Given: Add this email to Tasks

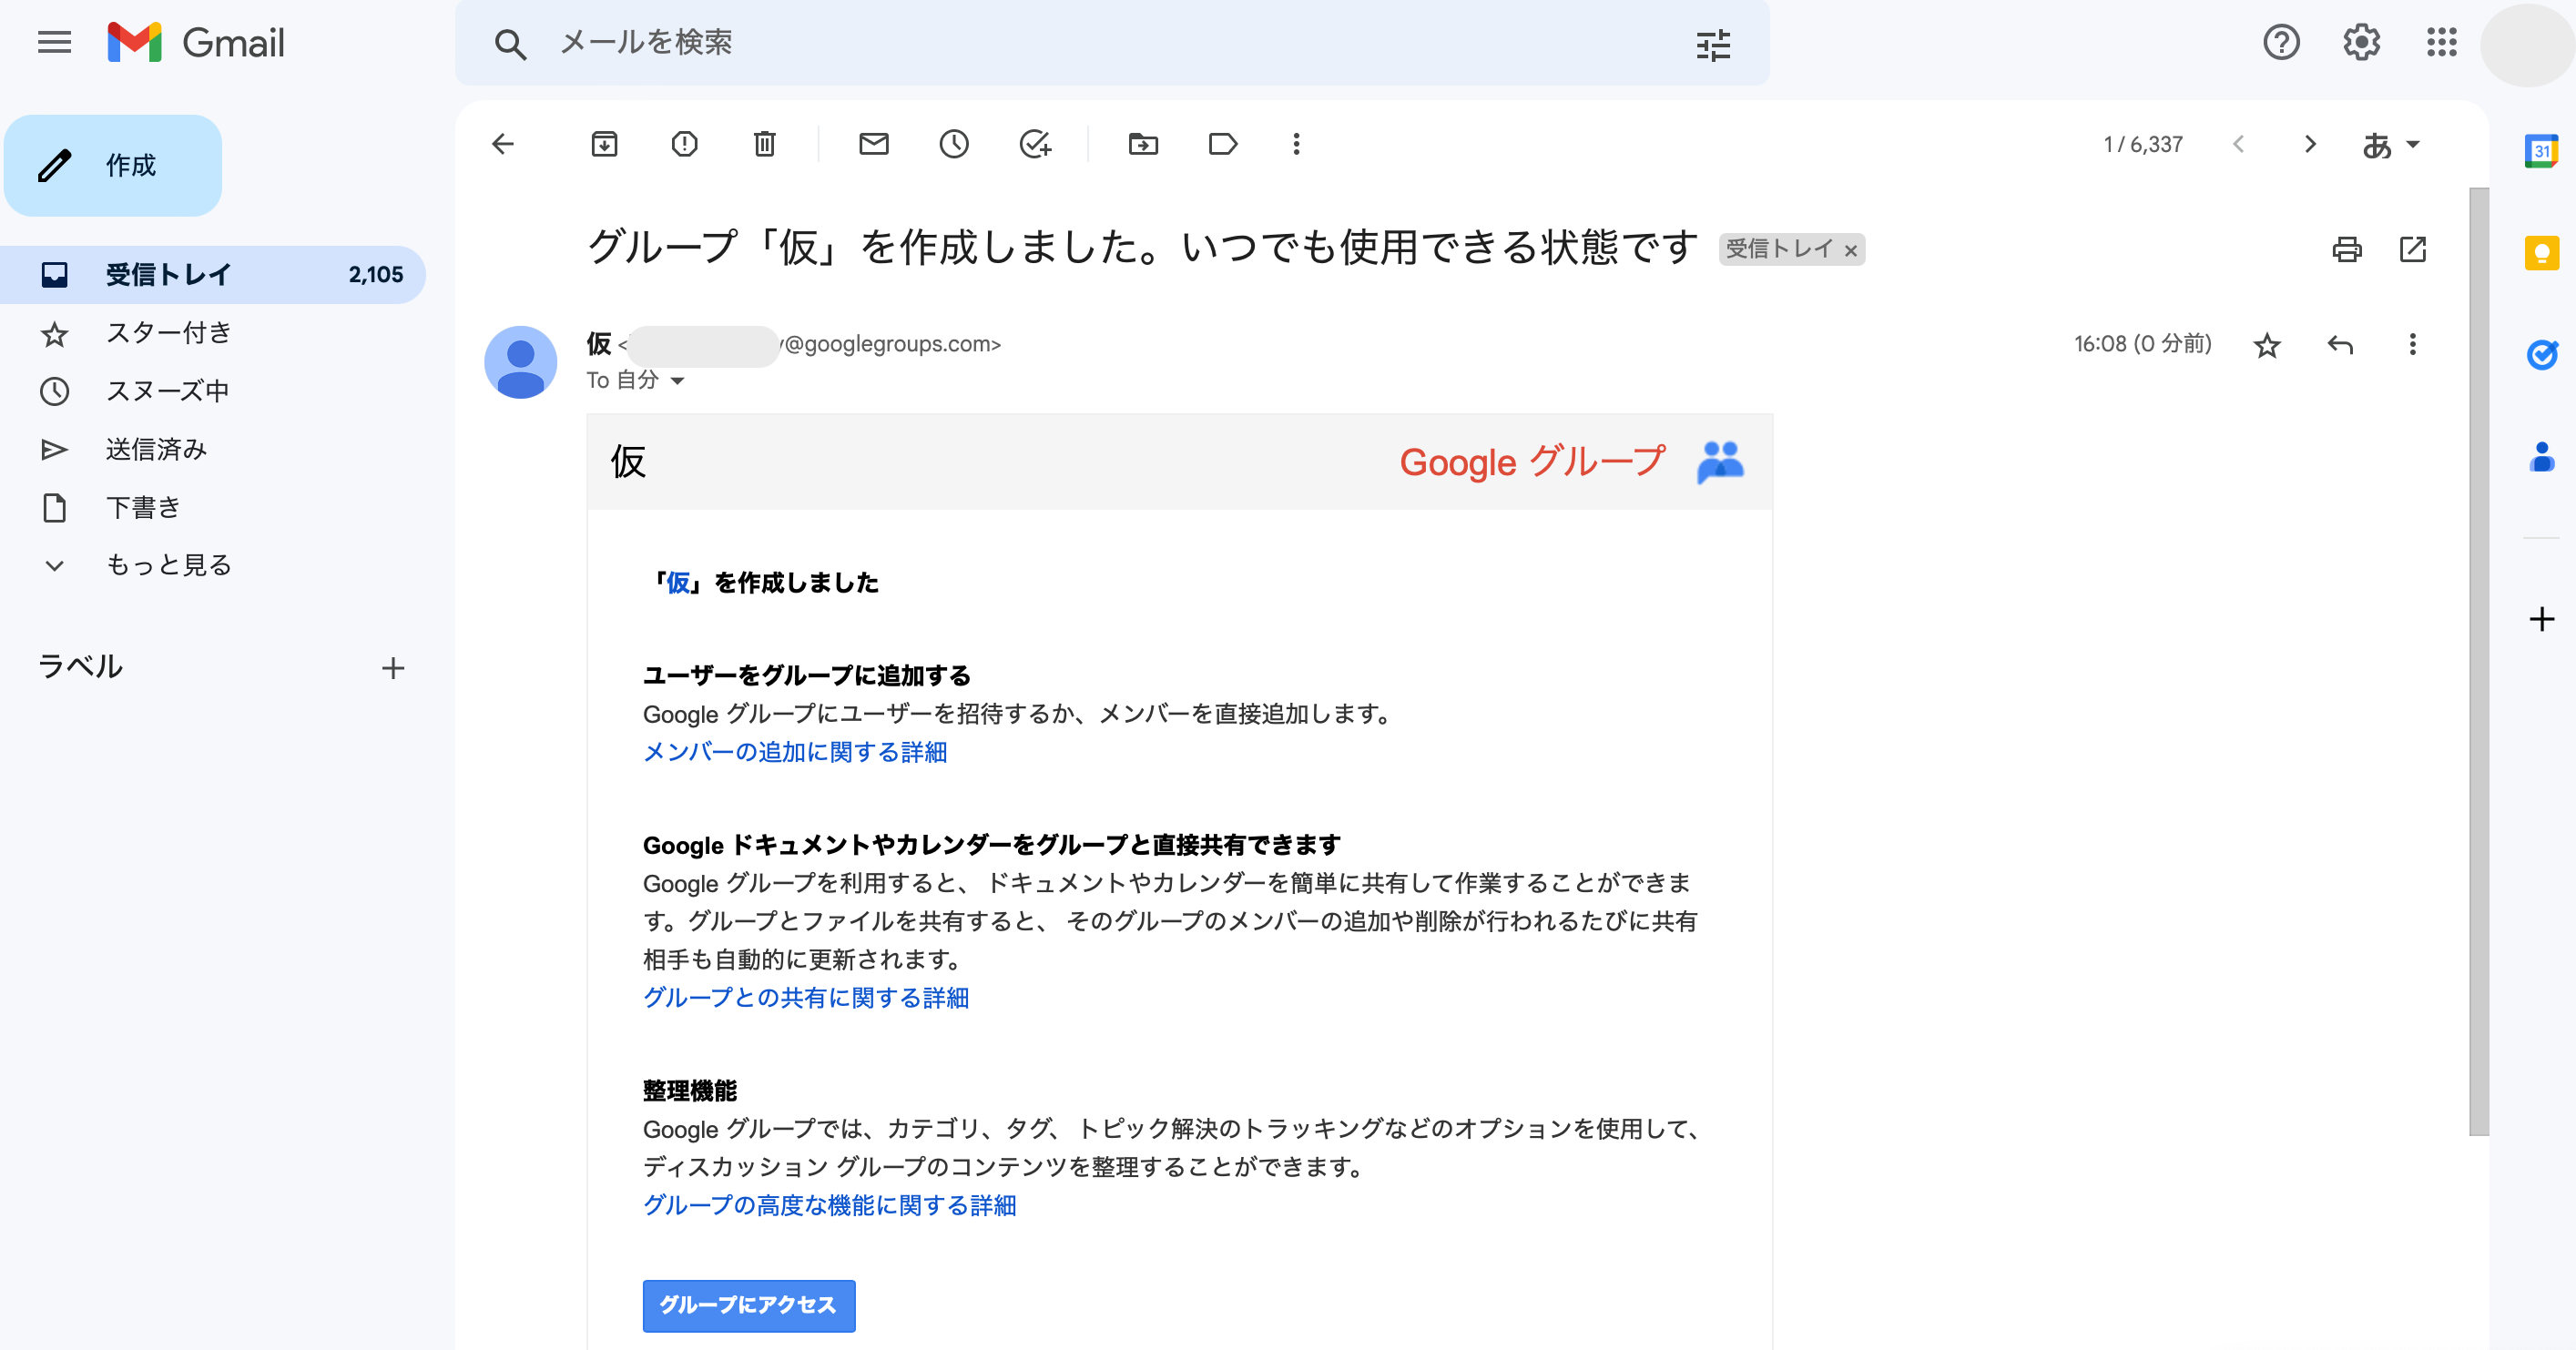Looking at the screenshot, I should (x=1035, y=144).
